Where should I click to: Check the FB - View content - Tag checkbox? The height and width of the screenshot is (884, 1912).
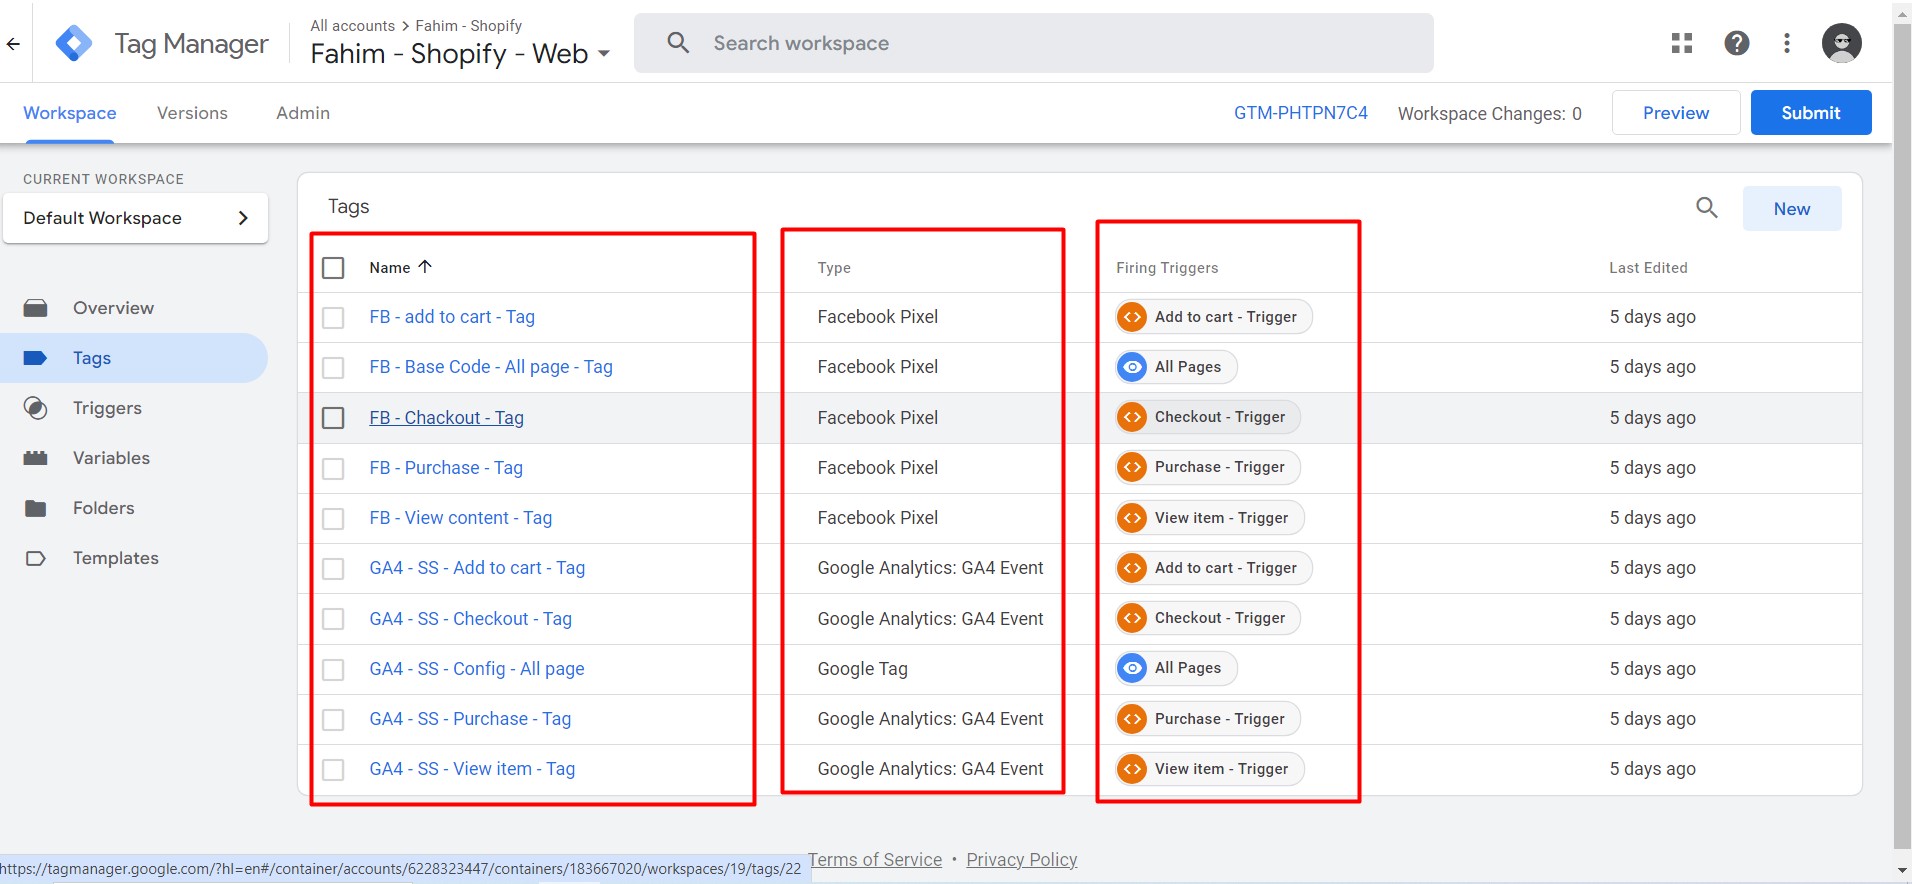coord(333,519)
